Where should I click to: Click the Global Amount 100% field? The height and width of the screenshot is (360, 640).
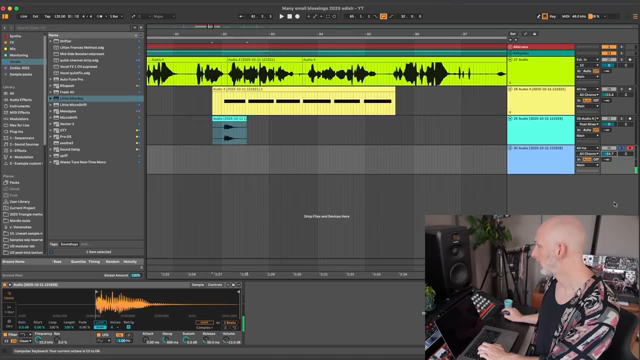coord(136,276)
